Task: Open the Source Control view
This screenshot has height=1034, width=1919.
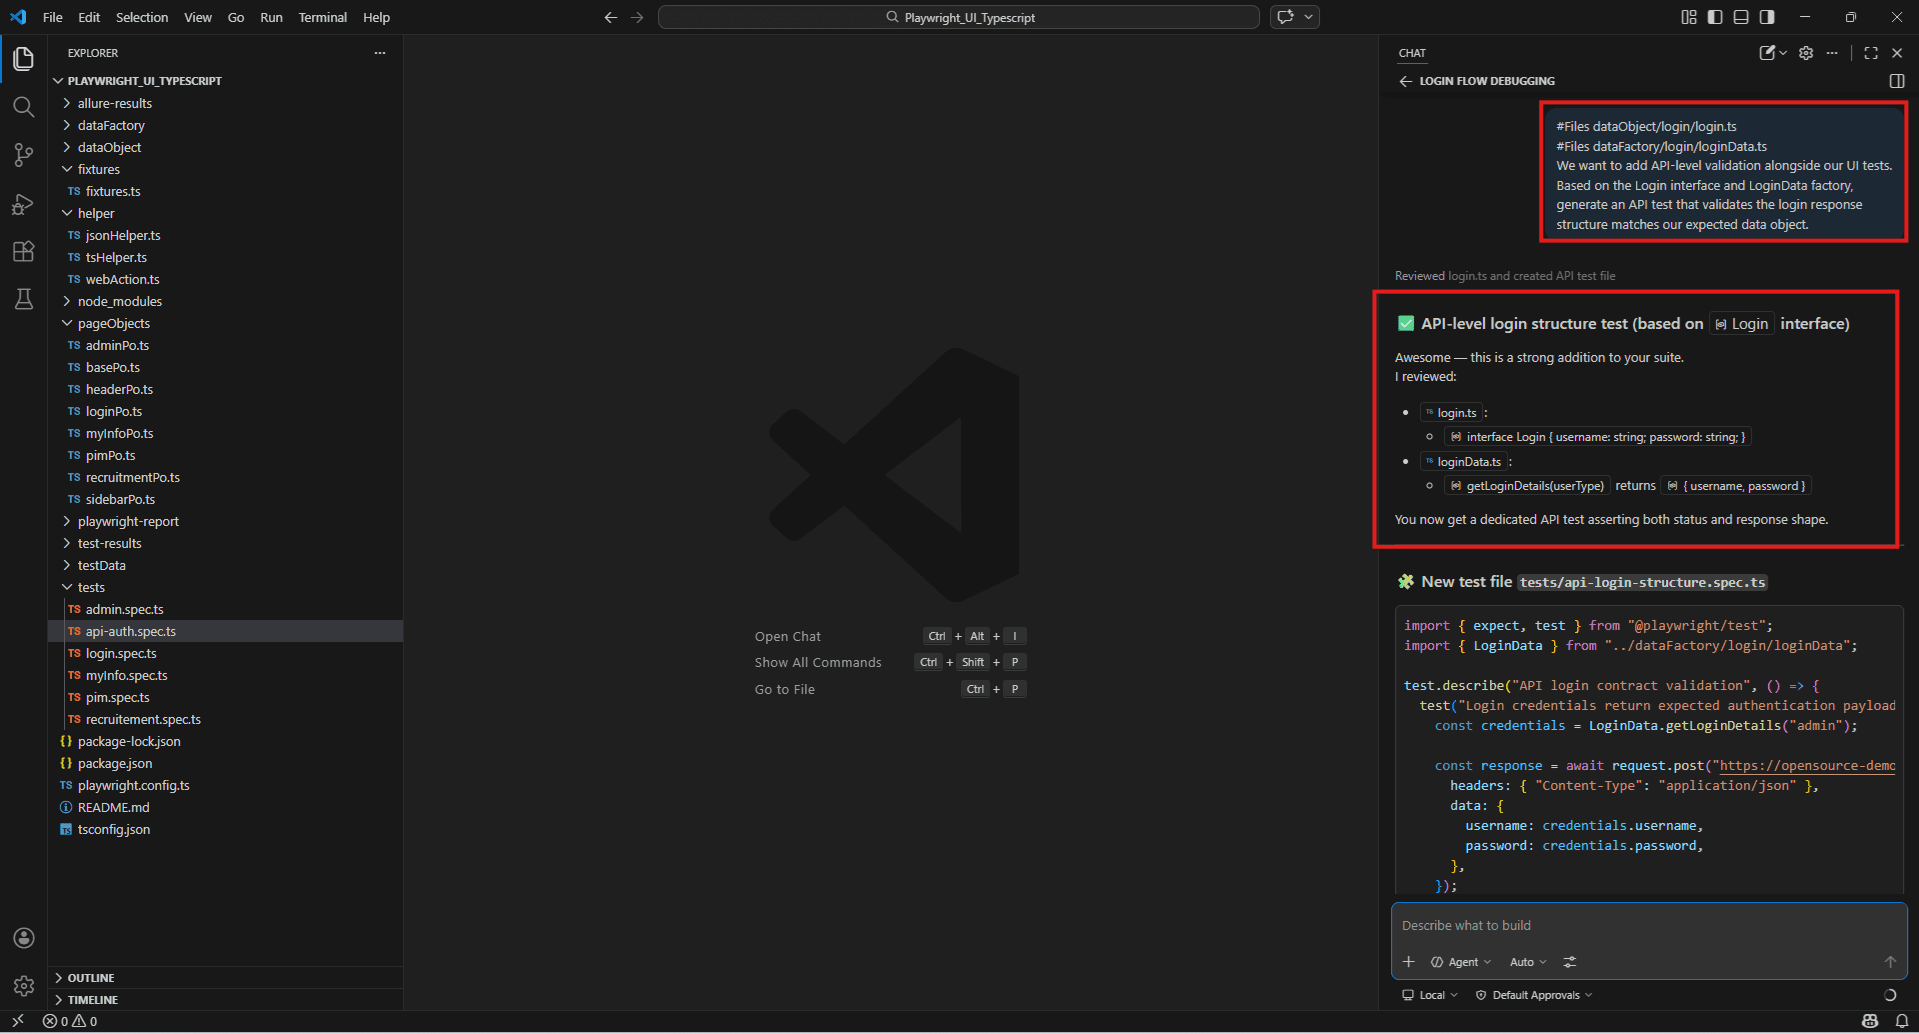Action: pyautogui.click(x=24, y=155)
